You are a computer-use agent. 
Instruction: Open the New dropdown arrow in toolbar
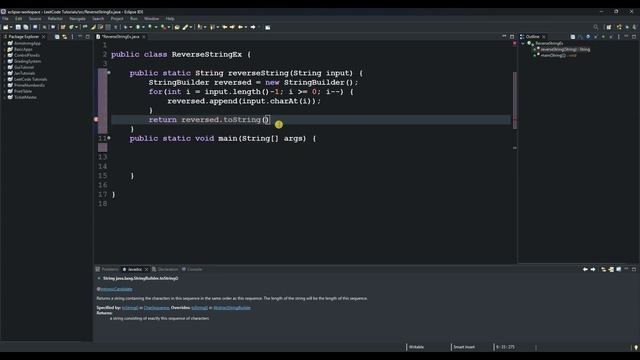tap(11, 27)
